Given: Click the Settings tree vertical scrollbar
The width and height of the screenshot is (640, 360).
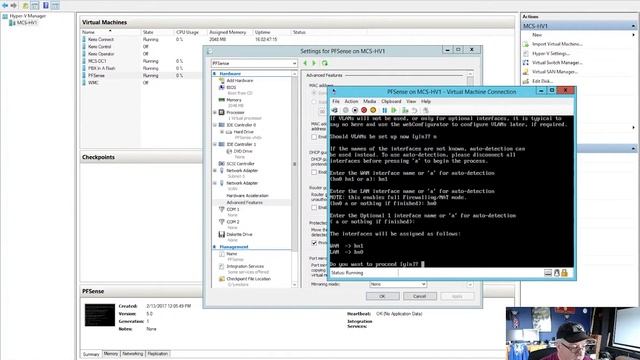Looking at the screenshot, I should tap(295, 180).
